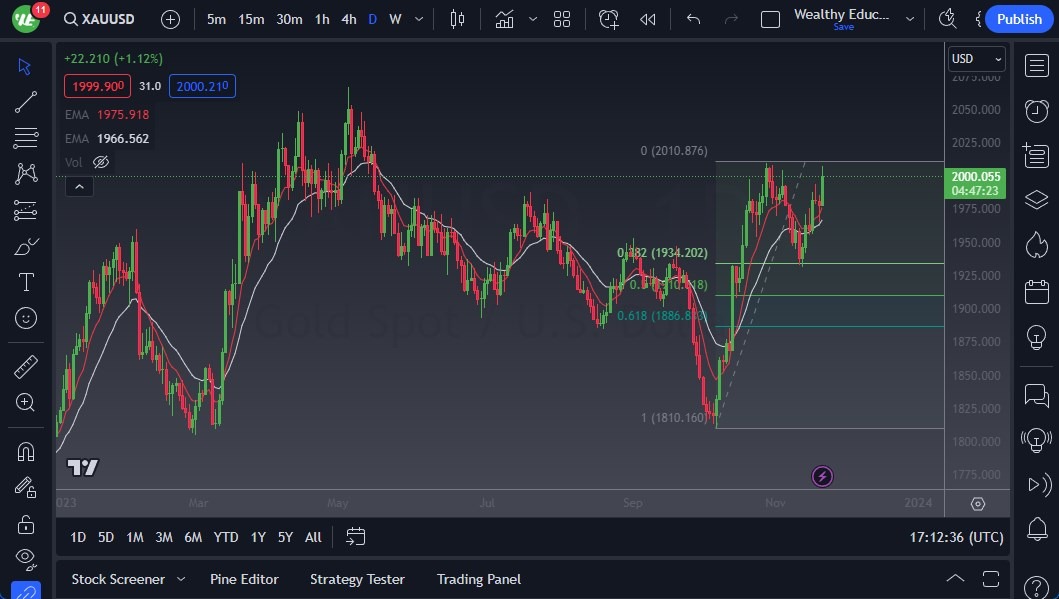
Task: Click the XAUUSD symbol search field
Action: 98,19
